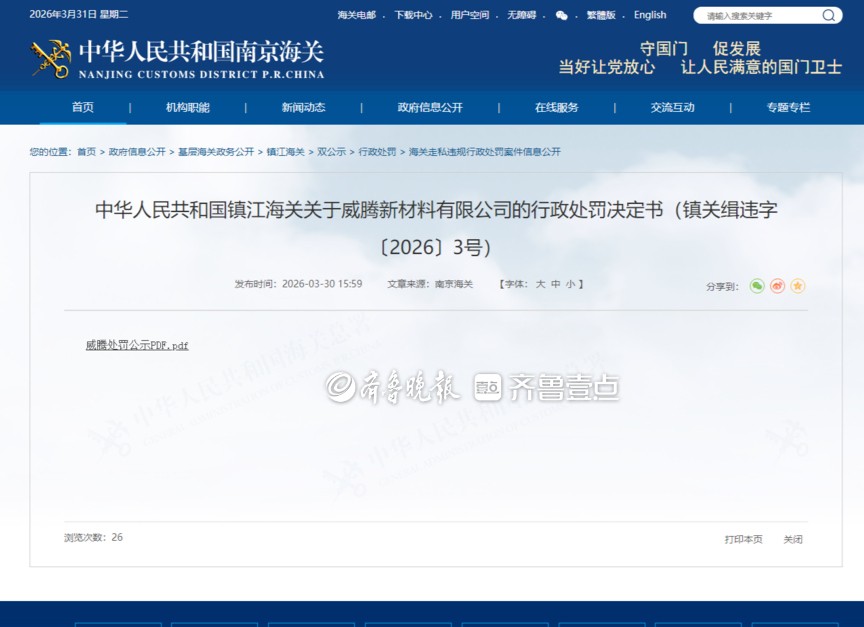The height and width of the screenshot is (627, 864).
Task: Open the 机构职能 navigation menu
Action: pyautogui.click(x=187, y=108)
